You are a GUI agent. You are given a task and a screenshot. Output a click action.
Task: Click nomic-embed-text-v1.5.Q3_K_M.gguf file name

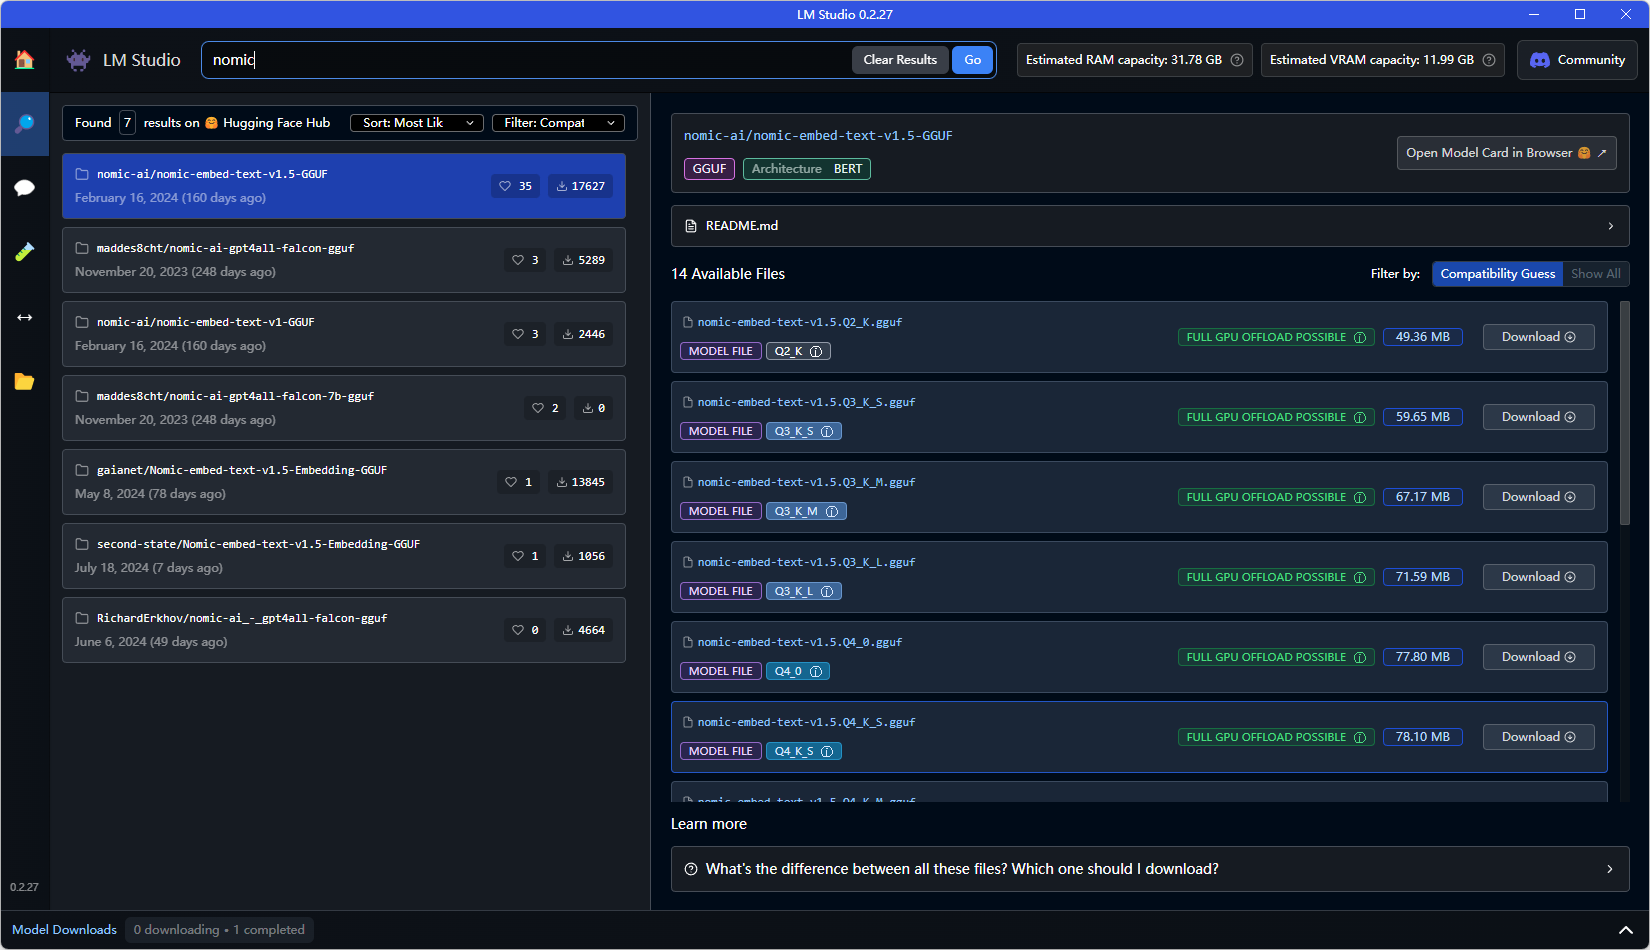(806, 482)
